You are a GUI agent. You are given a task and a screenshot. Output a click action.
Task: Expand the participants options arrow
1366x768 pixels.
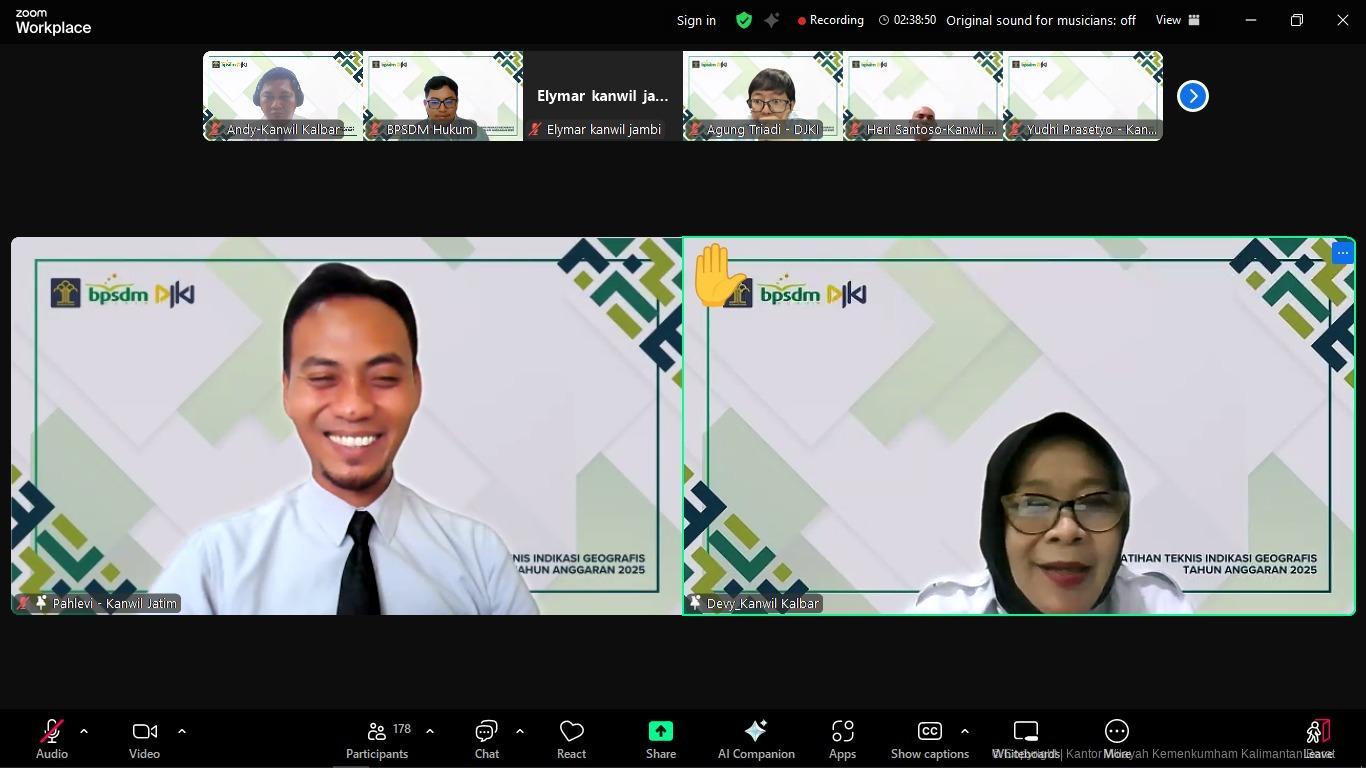pos(430,731)
